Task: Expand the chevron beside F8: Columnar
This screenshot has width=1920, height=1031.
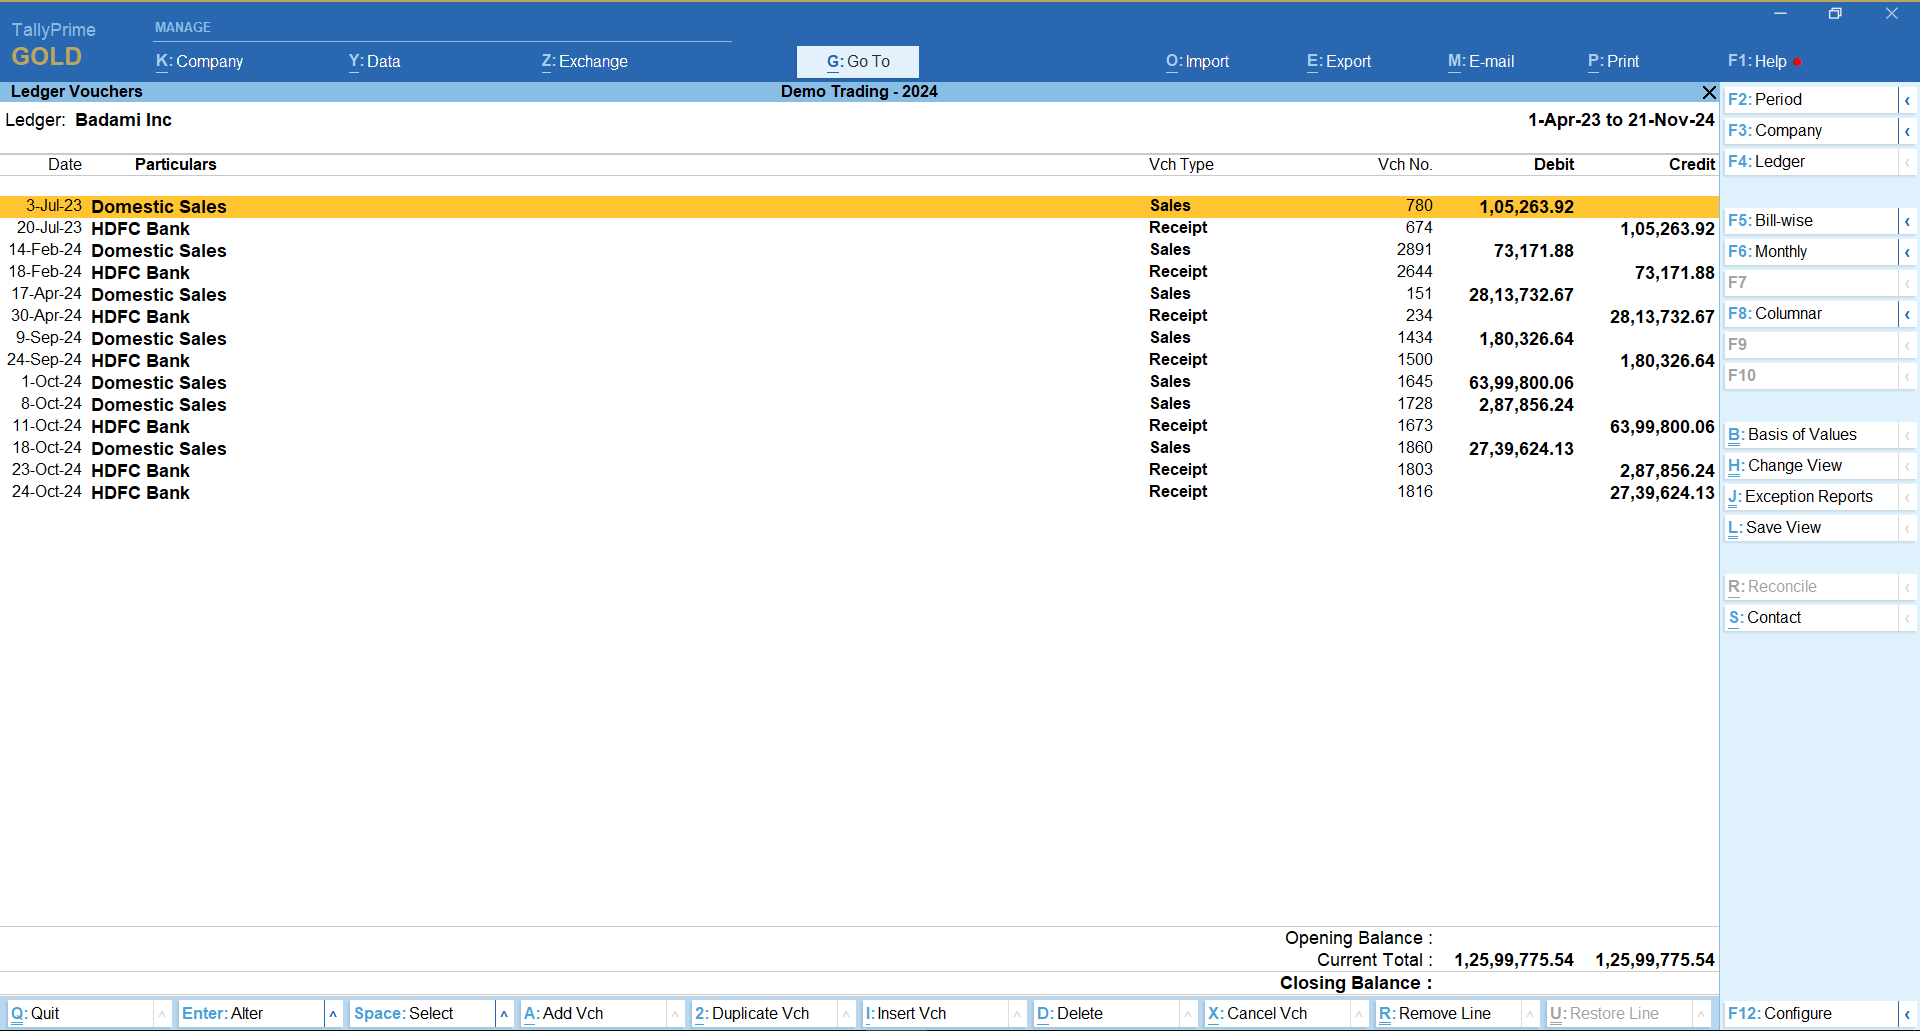Action: (1908, 315)
